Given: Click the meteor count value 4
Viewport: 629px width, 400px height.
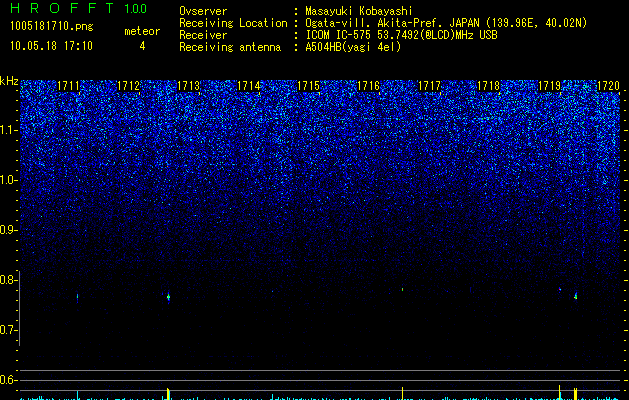Looking at the screenshot, I should [142, 46].
